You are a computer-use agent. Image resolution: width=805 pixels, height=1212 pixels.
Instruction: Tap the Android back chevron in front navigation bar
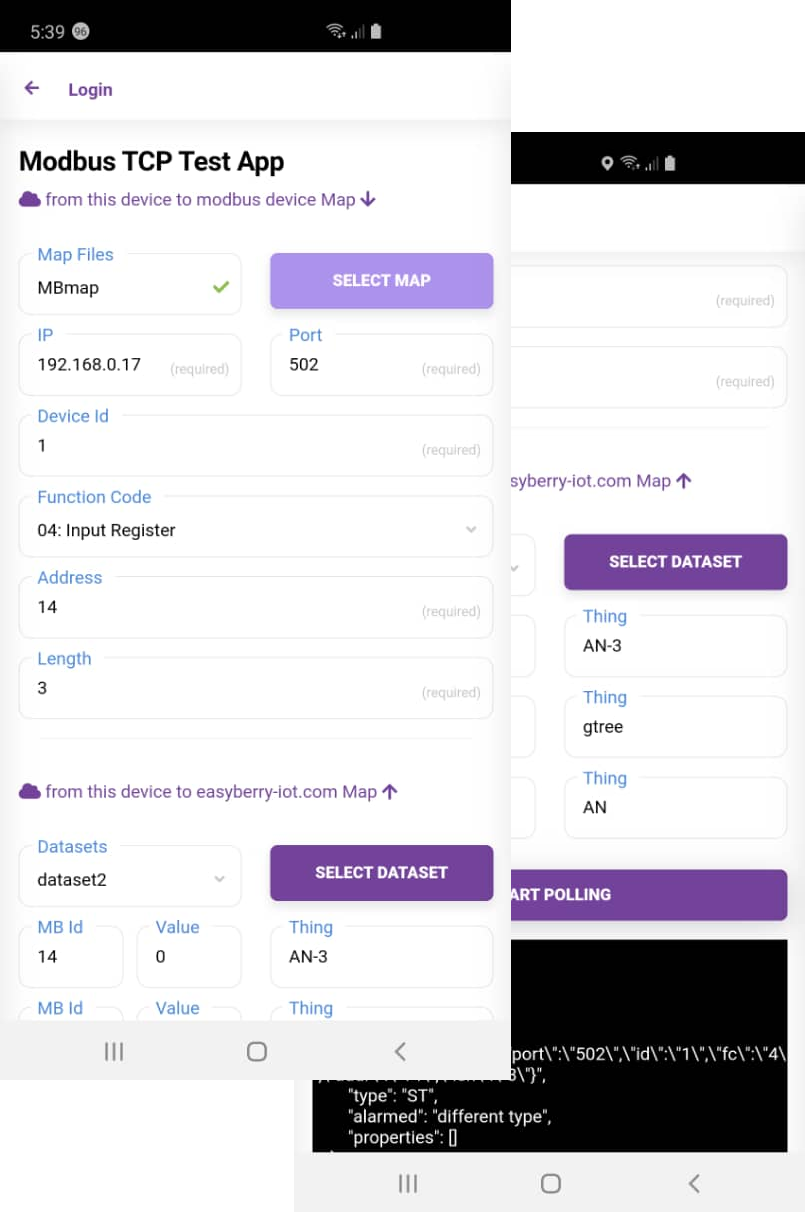click(400, 1051)
